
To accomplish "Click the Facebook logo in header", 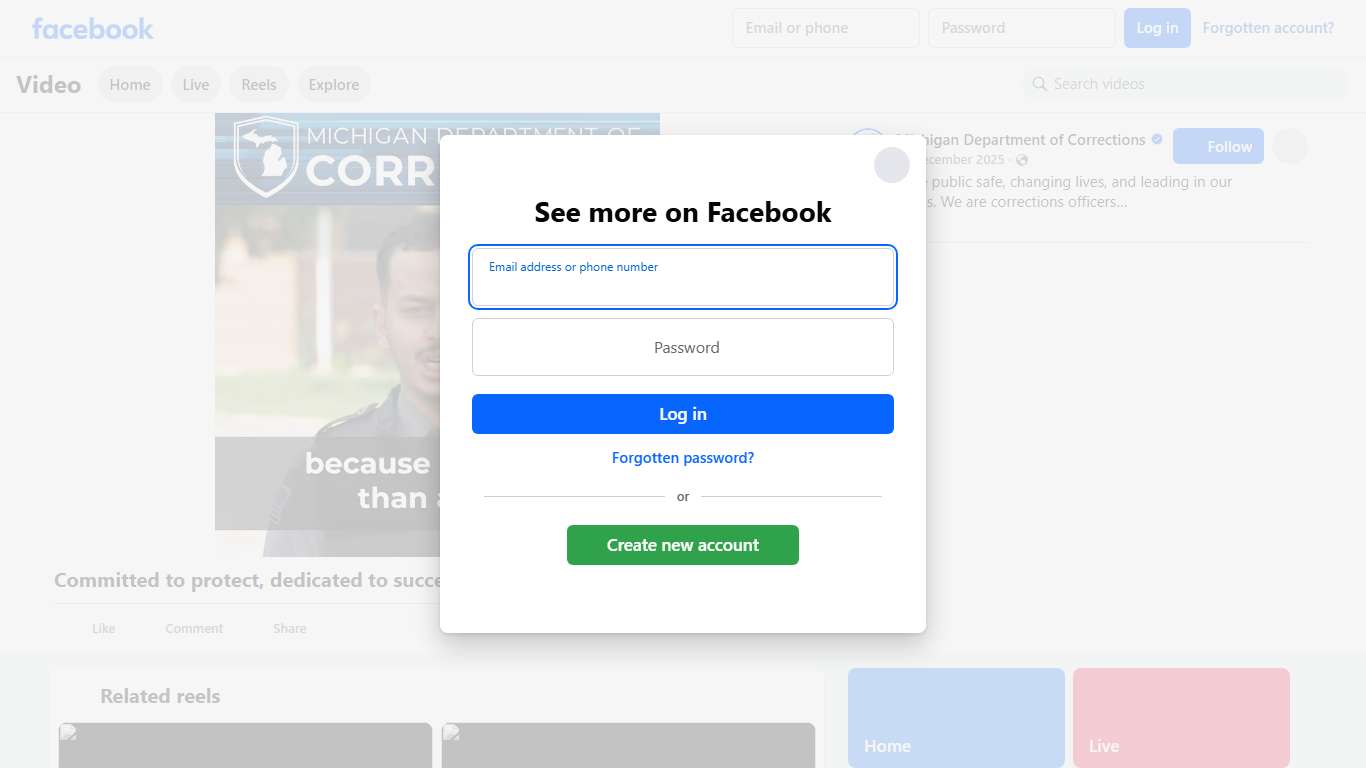I will pyautogui.click(x=93, y=28).
